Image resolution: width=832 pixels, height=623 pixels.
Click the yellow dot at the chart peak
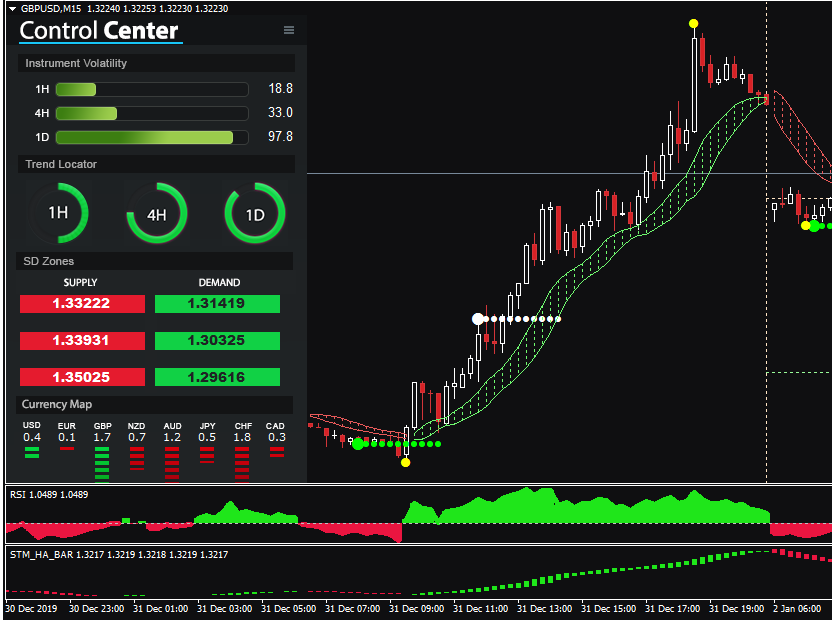tap(694, 22)
